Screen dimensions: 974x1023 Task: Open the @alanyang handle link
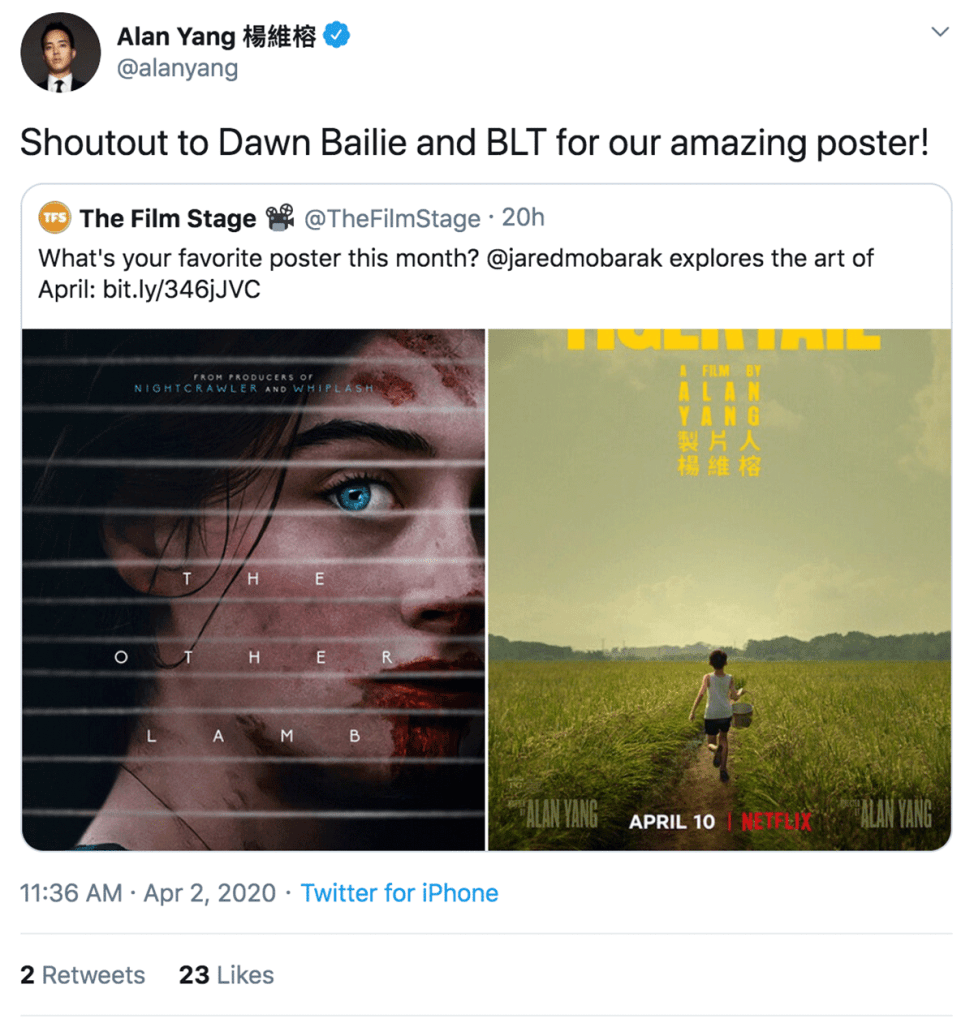177,69
